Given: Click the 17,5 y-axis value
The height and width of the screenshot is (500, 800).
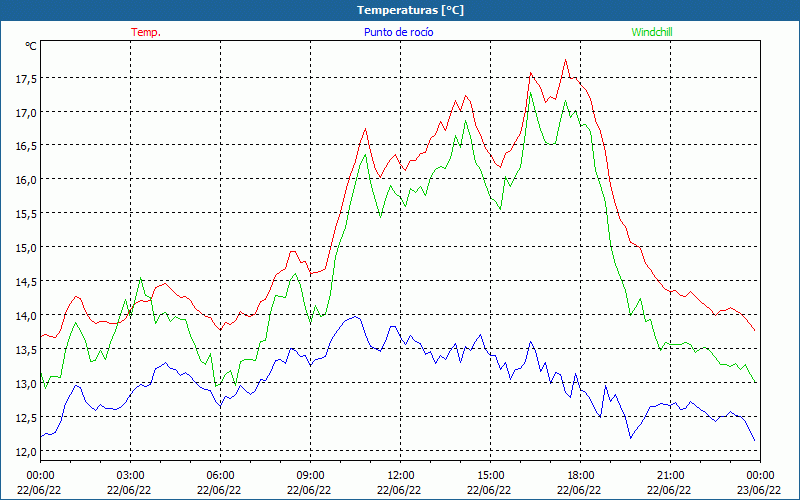Looking at the screenshot, I should 26,78.
